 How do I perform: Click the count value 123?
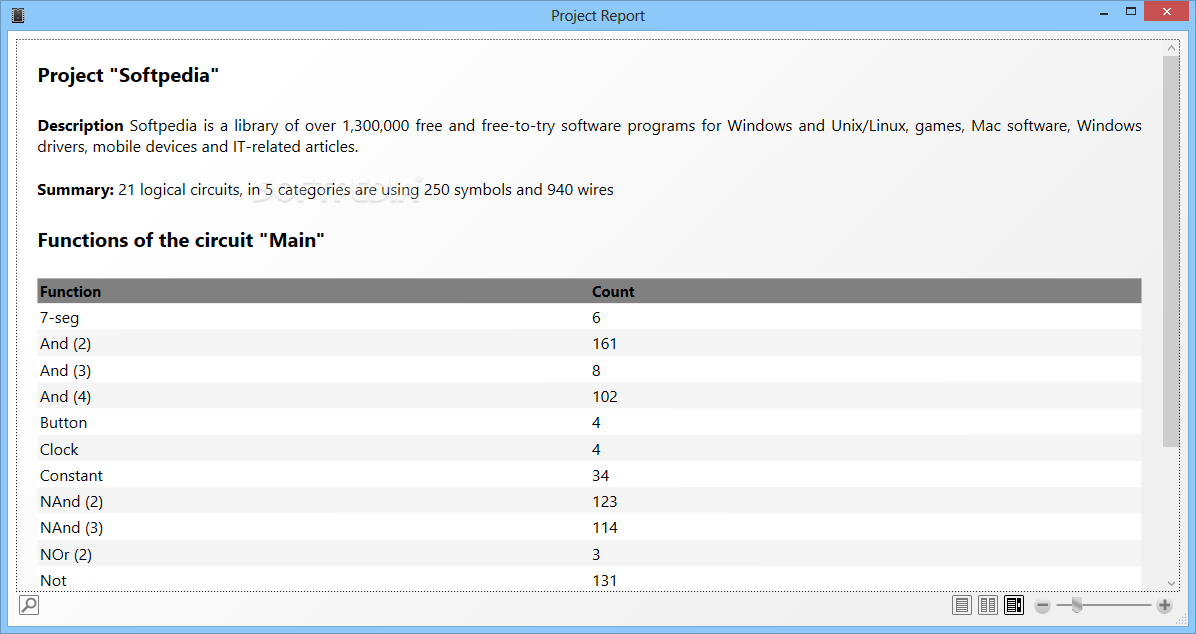(x=605, y=501)
